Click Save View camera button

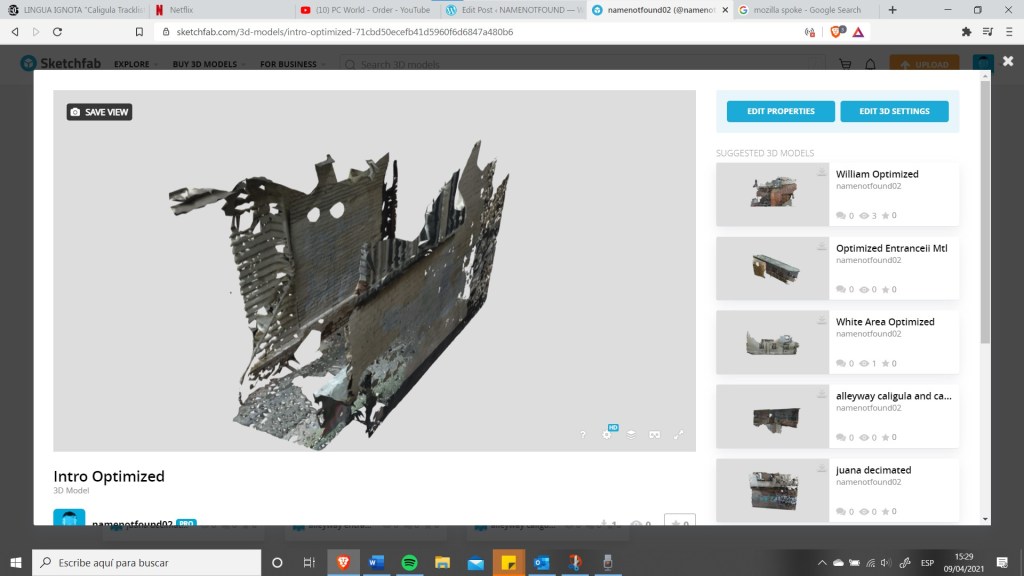point(99,112)
